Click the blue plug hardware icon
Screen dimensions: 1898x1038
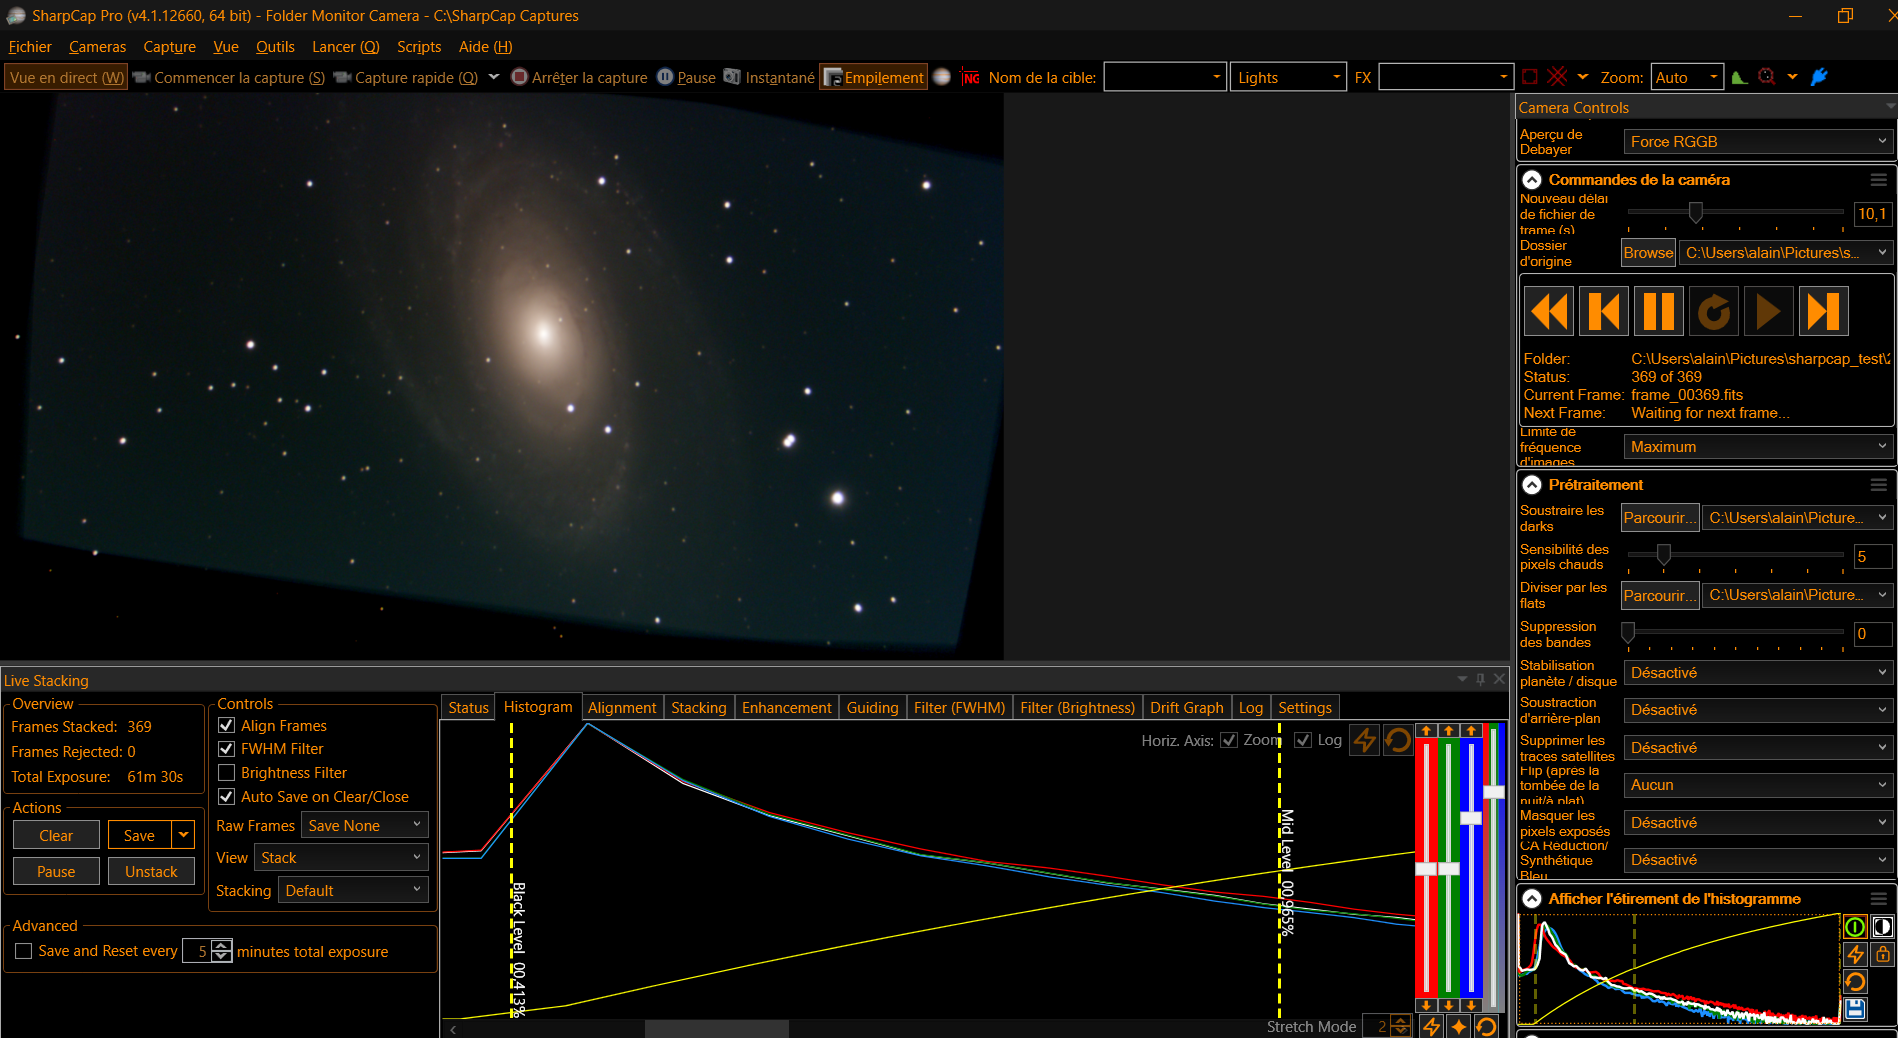pos(1819,77)
